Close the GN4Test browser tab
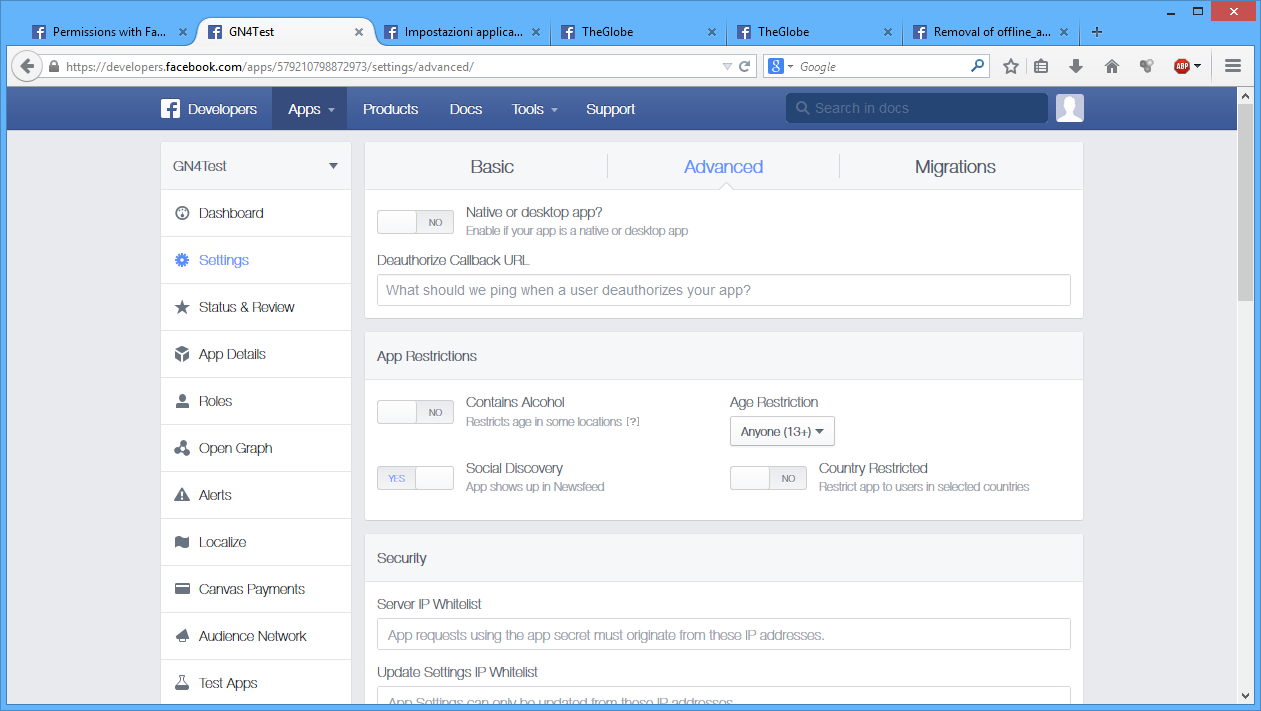The height and width of the screenshot is (711, 1261). pyautogui.click(x=359, y=32)
